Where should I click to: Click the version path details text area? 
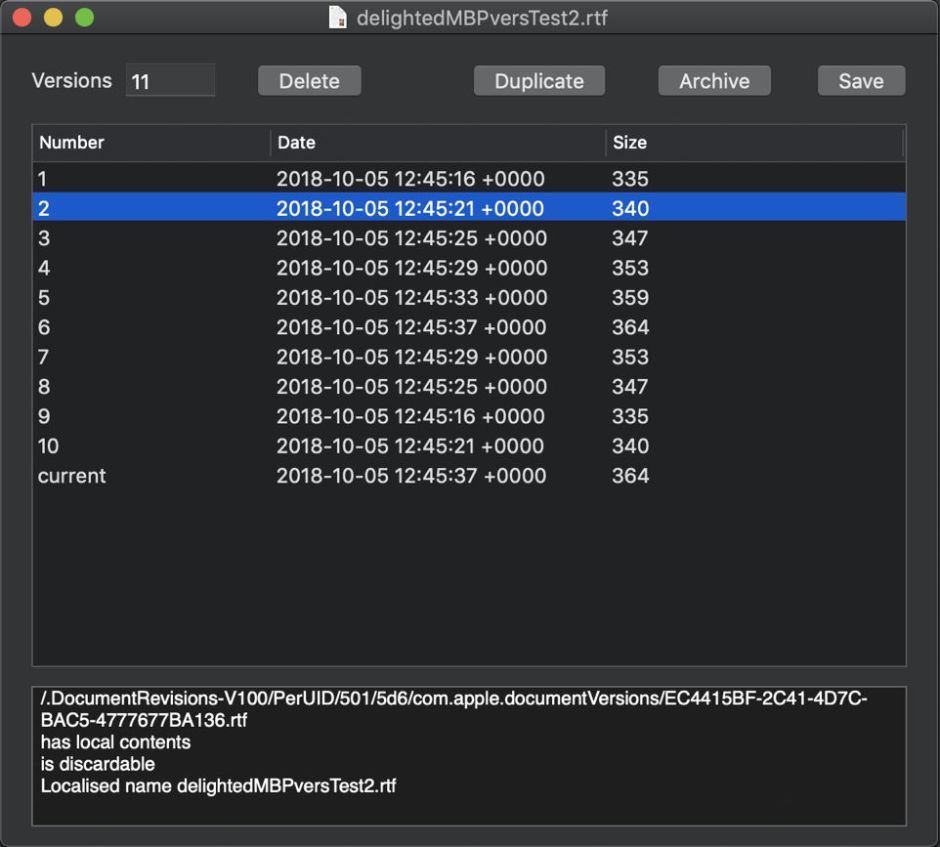[x=468, y=755]
